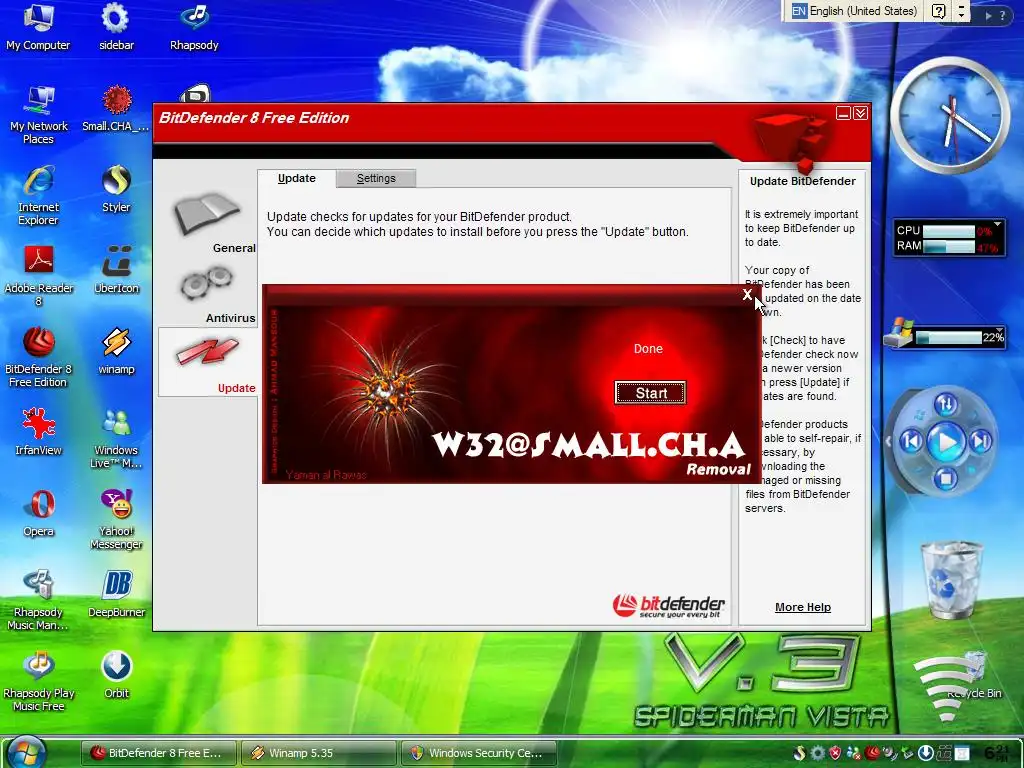Open the gear tray icon

pyautogui.click(x=818, y=753)
